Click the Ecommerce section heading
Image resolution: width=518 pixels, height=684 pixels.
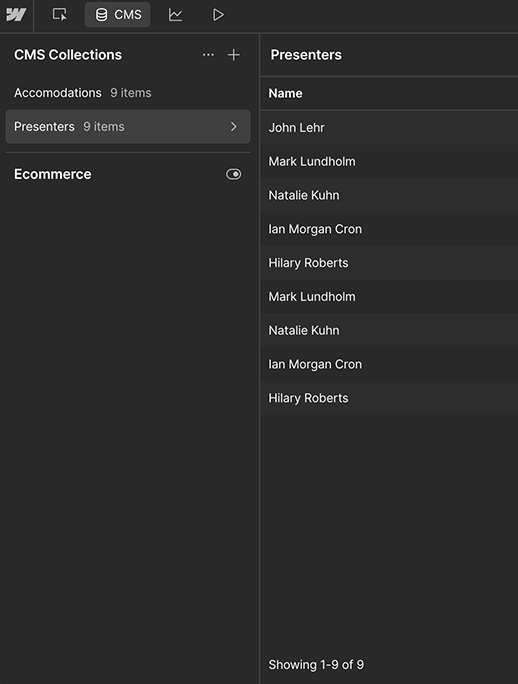53,174
